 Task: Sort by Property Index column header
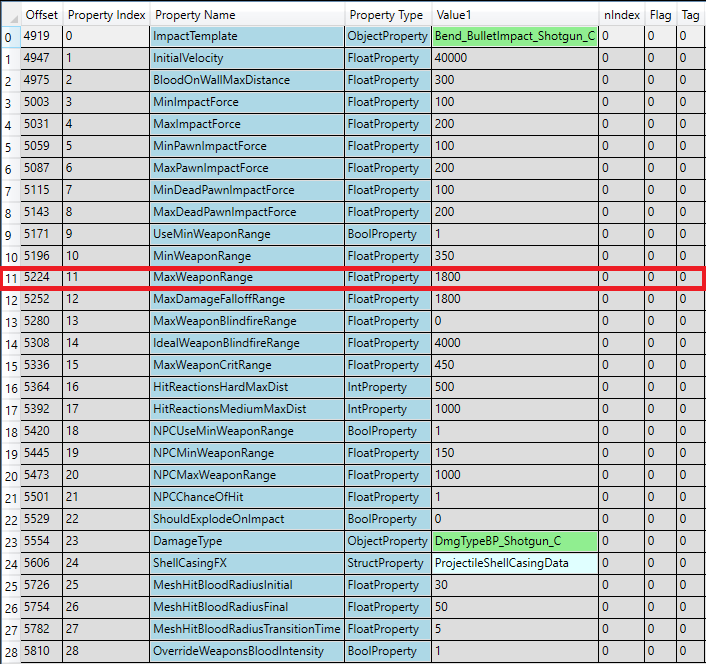click(x=106, y=15)
